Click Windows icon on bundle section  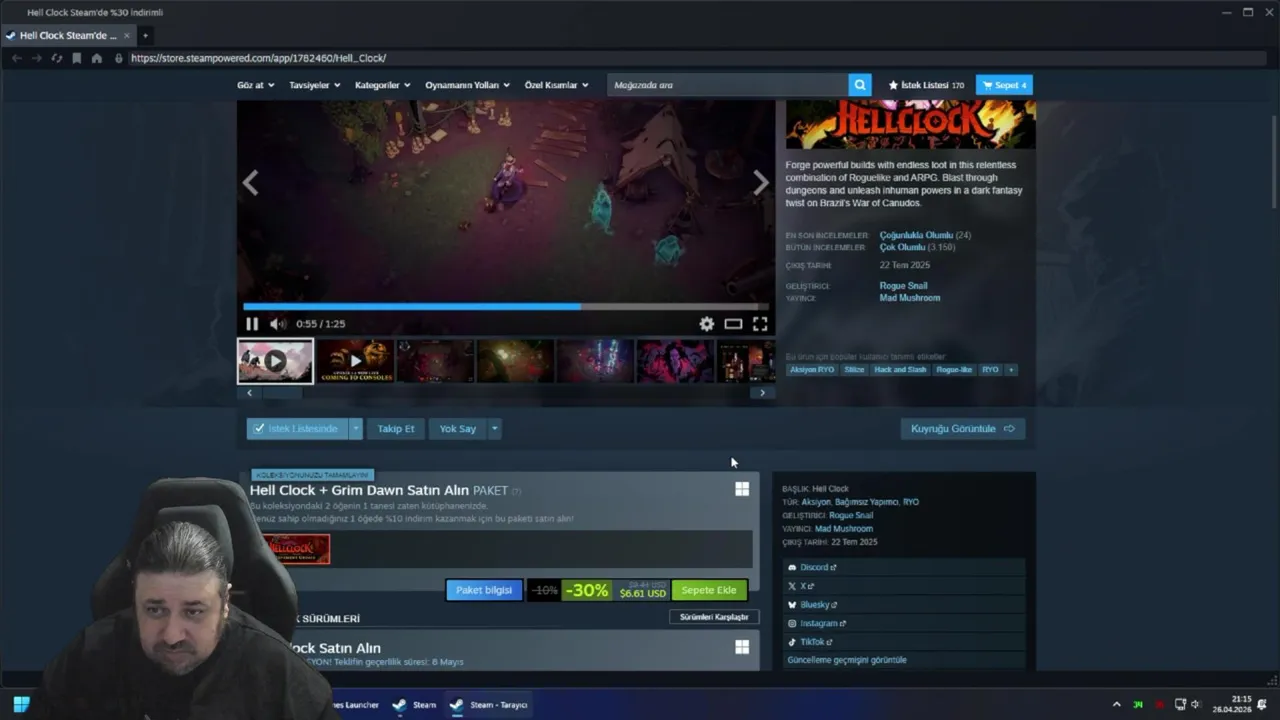click(x=742, y=489)
